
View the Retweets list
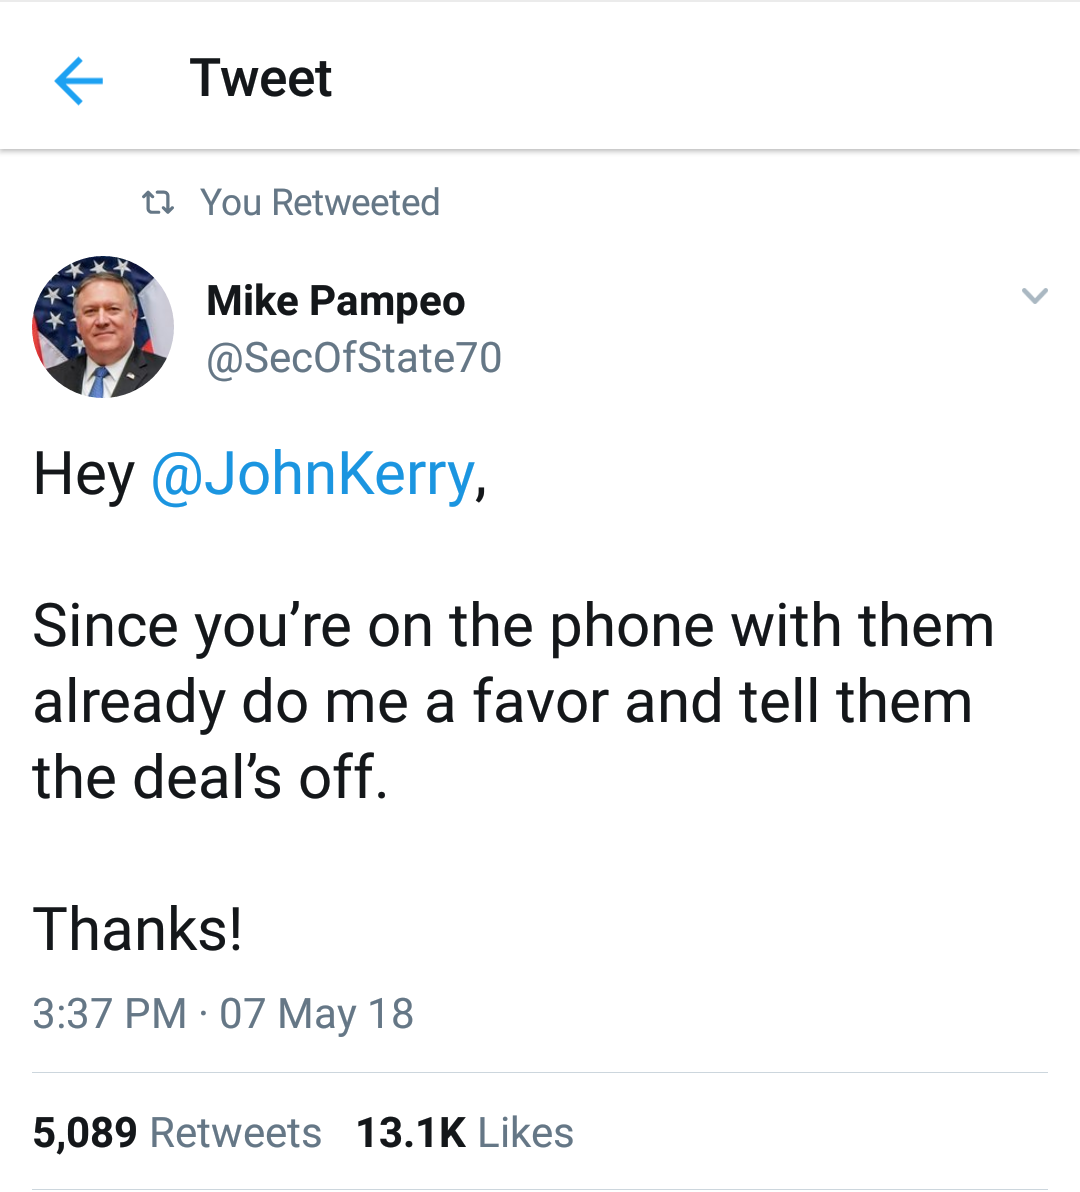click(235, 1133)
